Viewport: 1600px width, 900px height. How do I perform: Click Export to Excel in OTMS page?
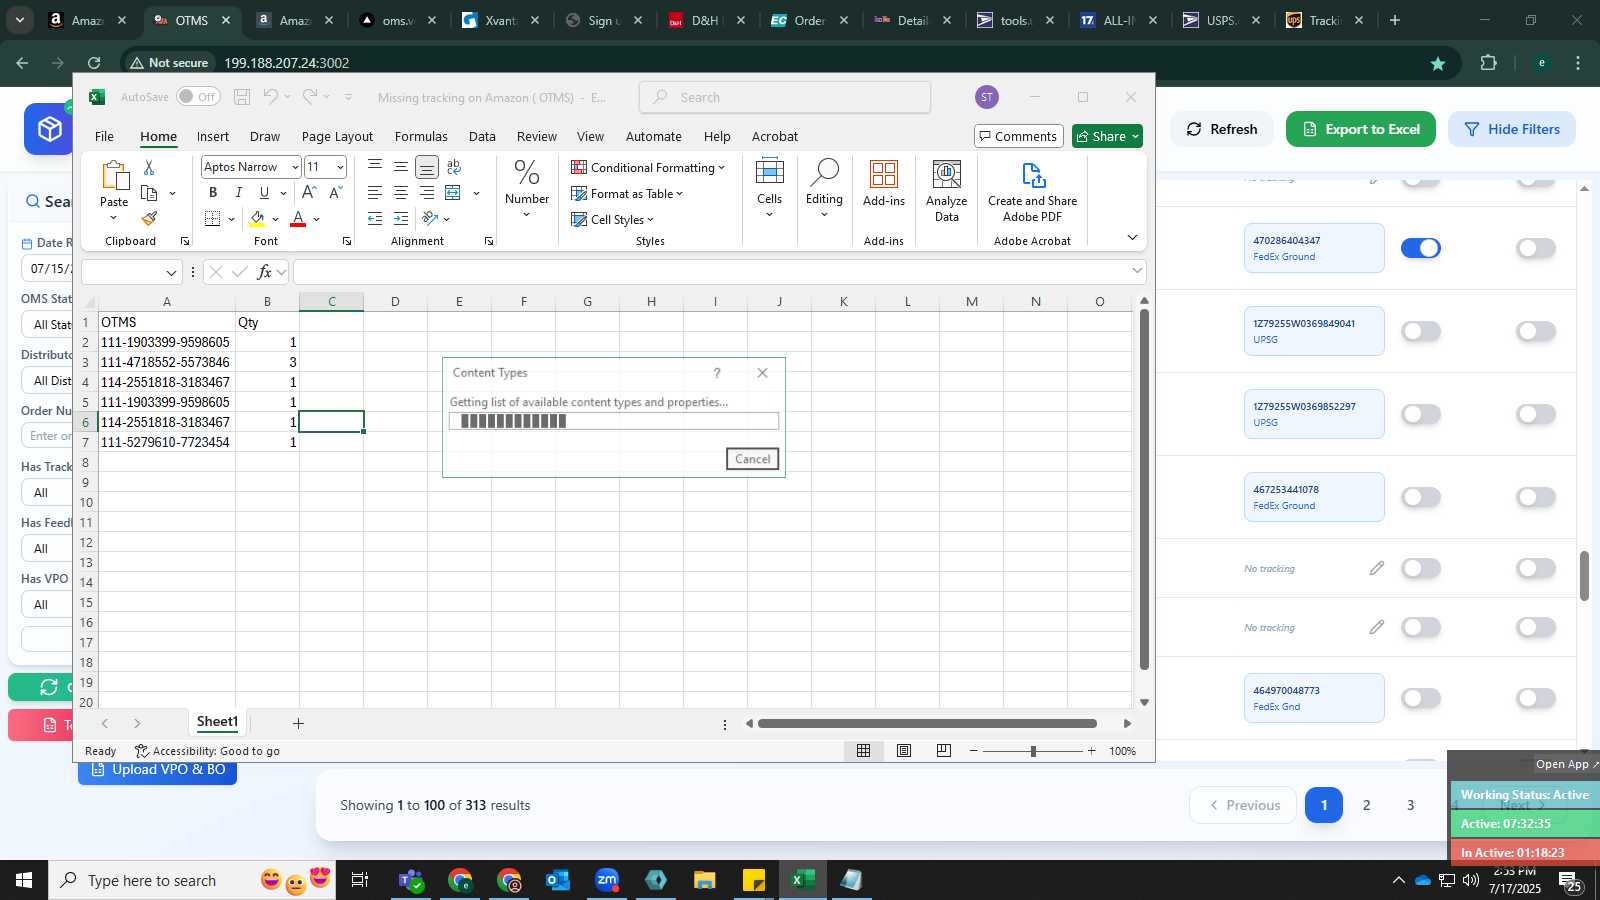pos(1360,129)
